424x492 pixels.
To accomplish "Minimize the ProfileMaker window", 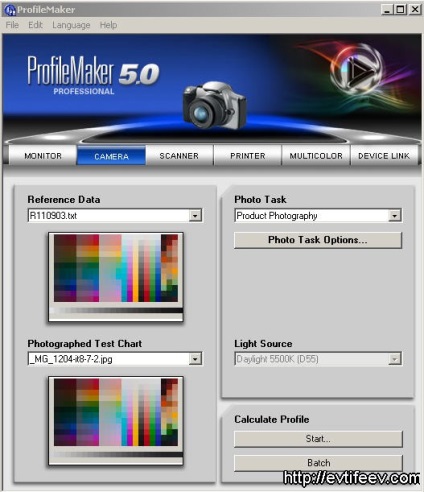I will (387, 10).
